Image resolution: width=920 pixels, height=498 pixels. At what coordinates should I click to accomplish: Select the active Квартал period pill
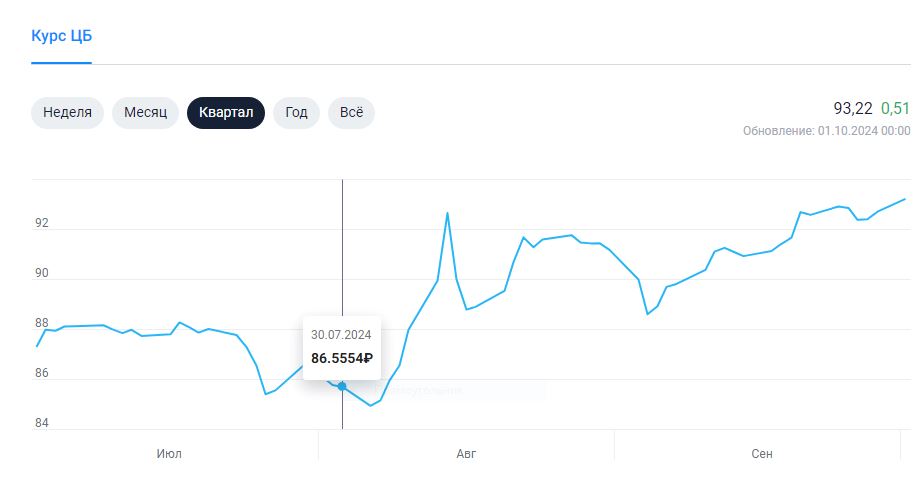pyautogui.click(x=226, y=113)
